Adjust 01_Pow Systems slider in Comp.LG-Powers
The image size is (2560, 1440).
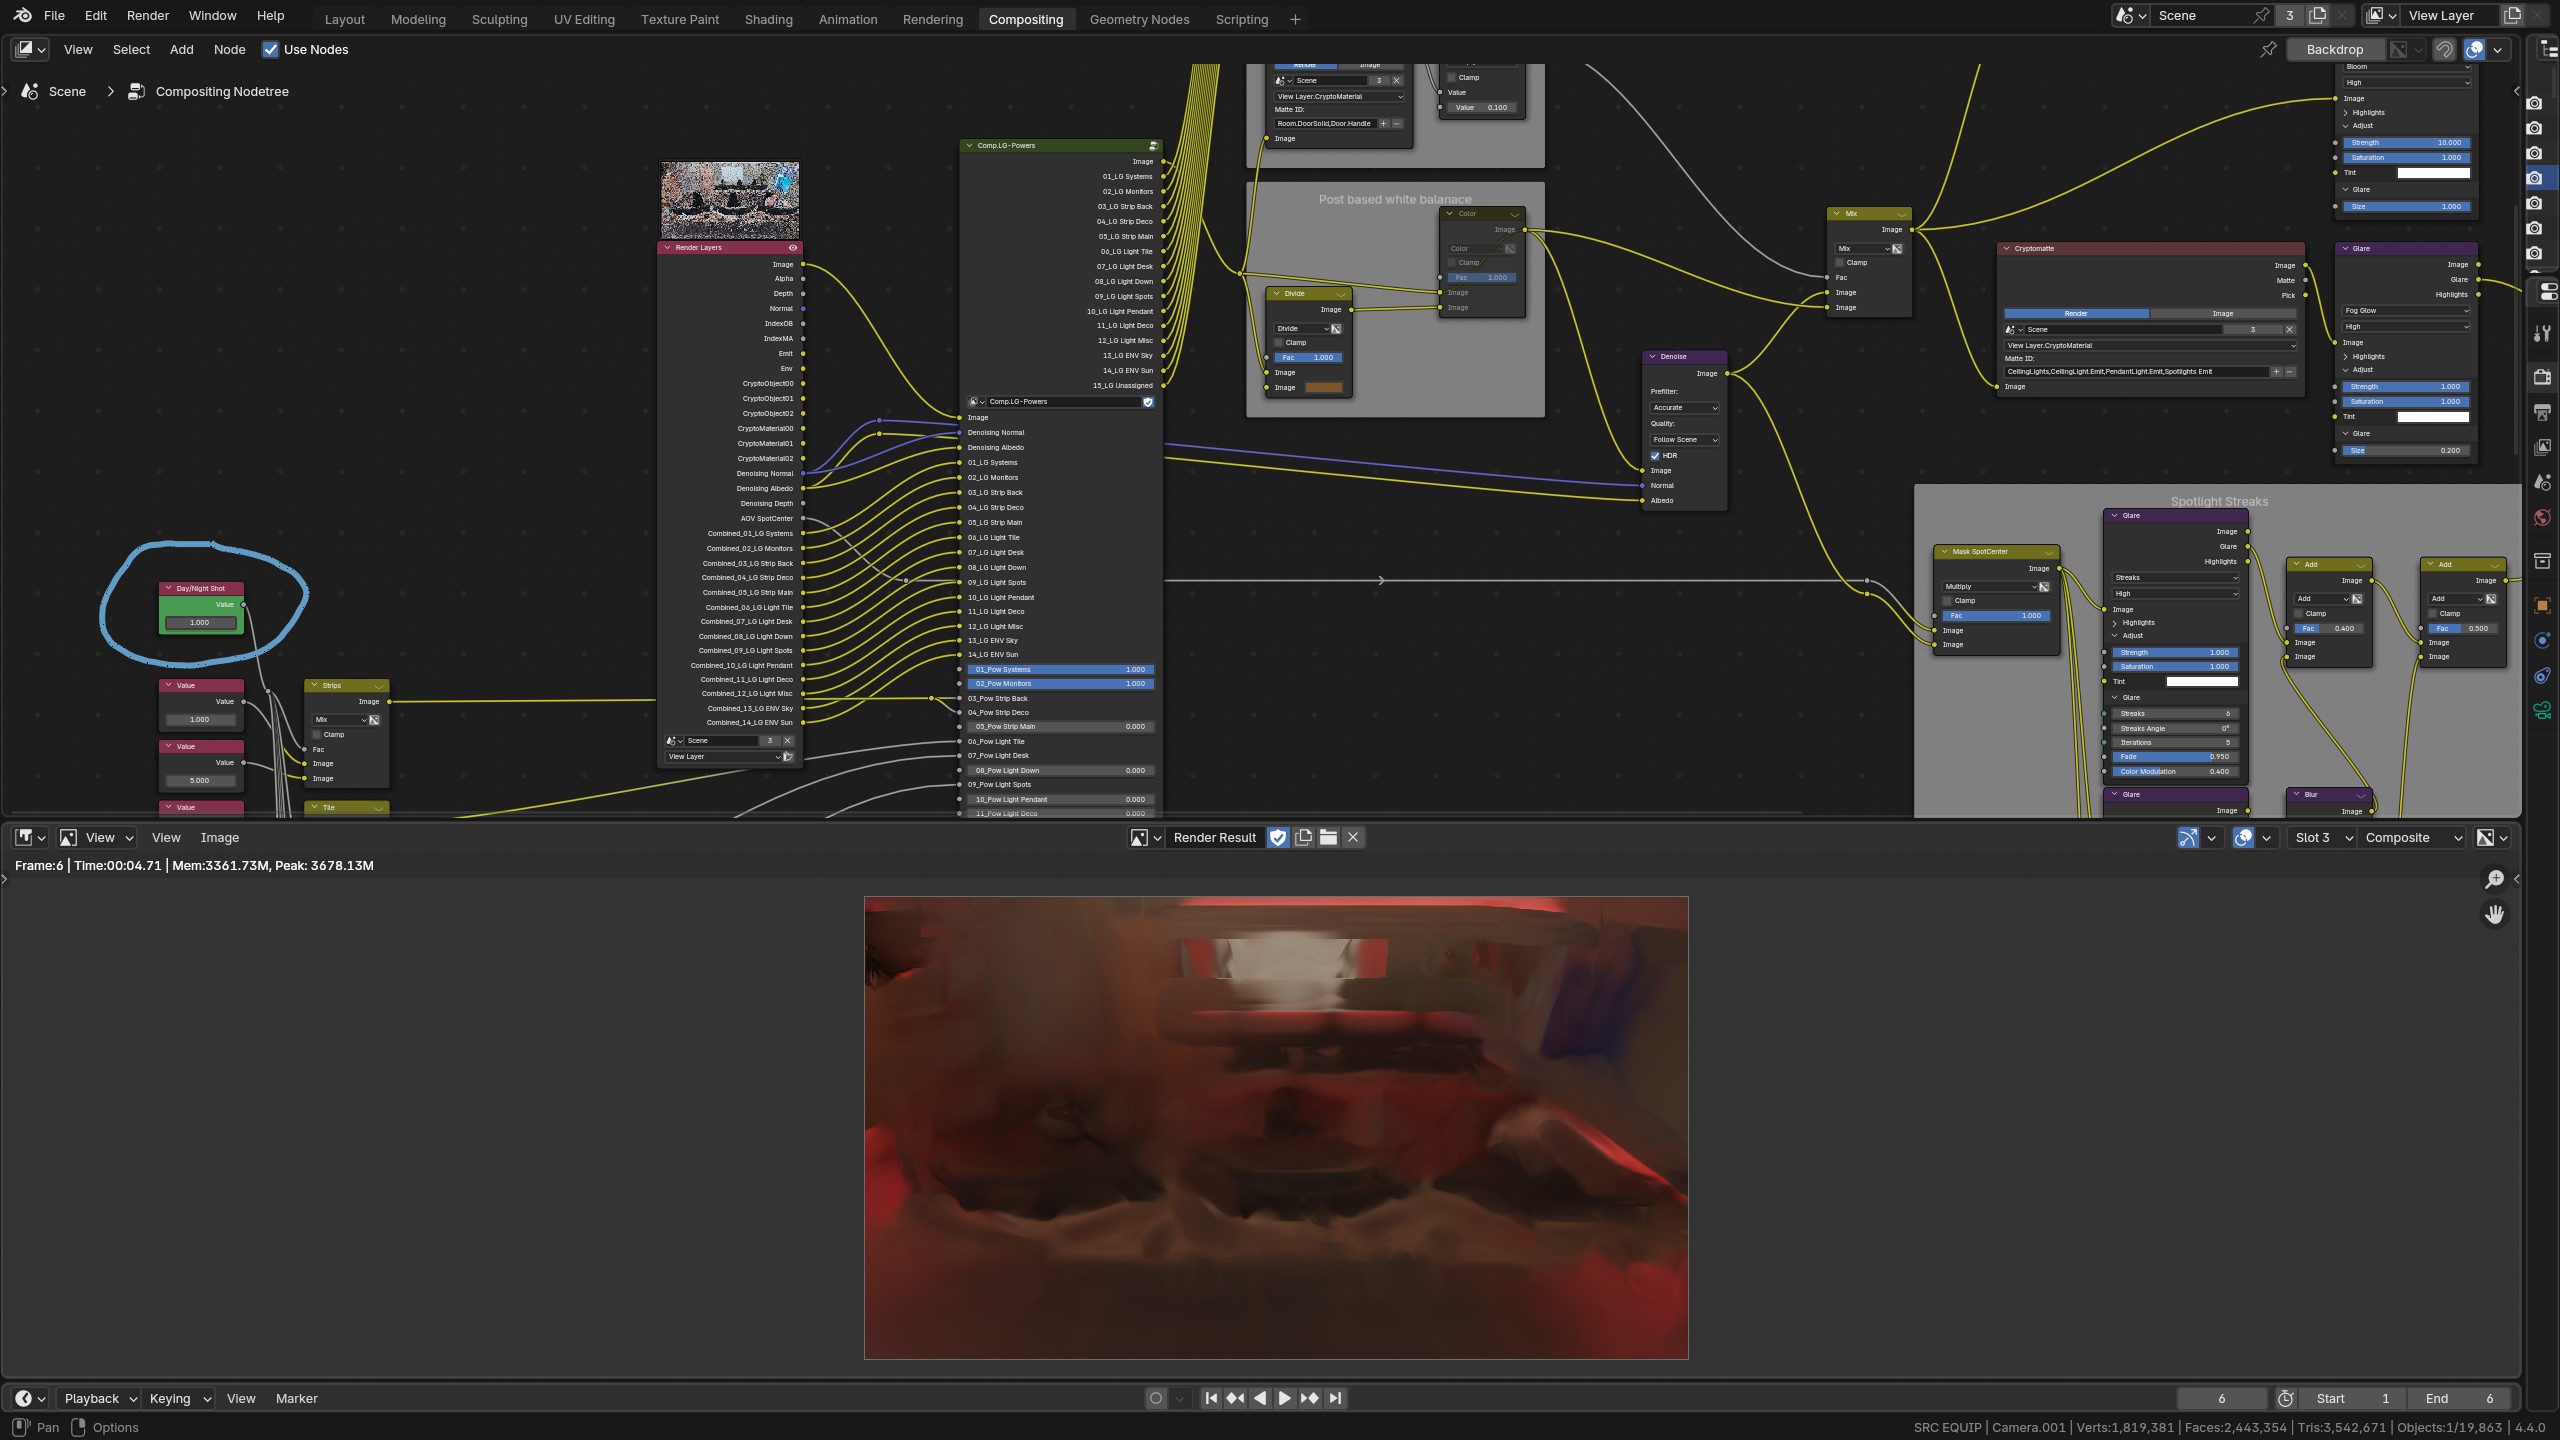coord(1060,670)
